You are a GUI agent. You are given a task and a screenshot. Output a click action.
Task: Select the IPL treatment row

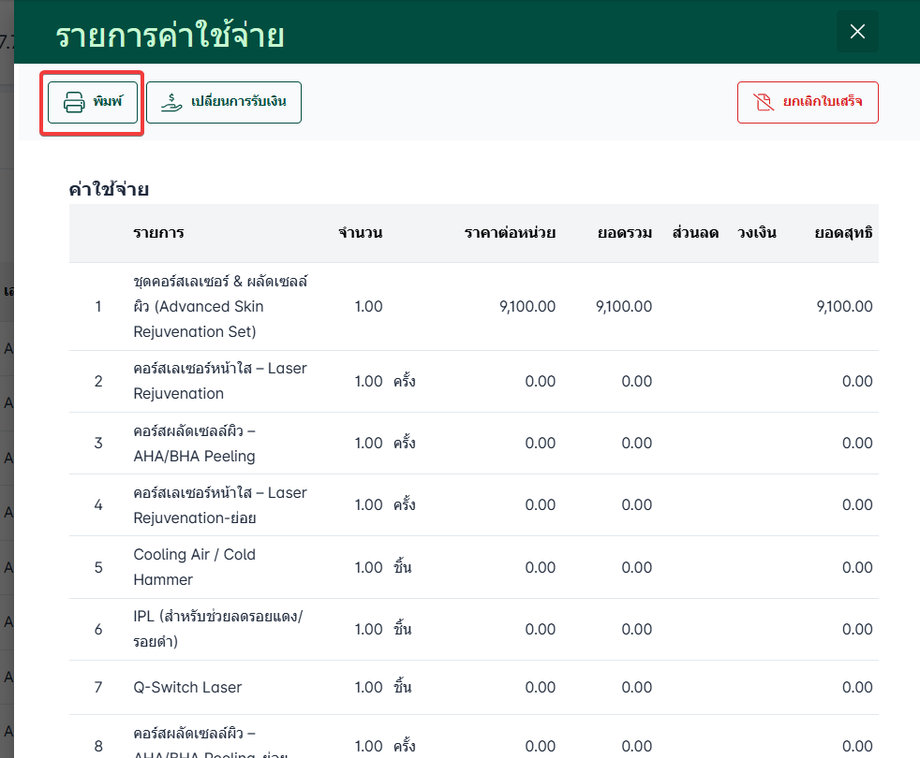(217, 629)
